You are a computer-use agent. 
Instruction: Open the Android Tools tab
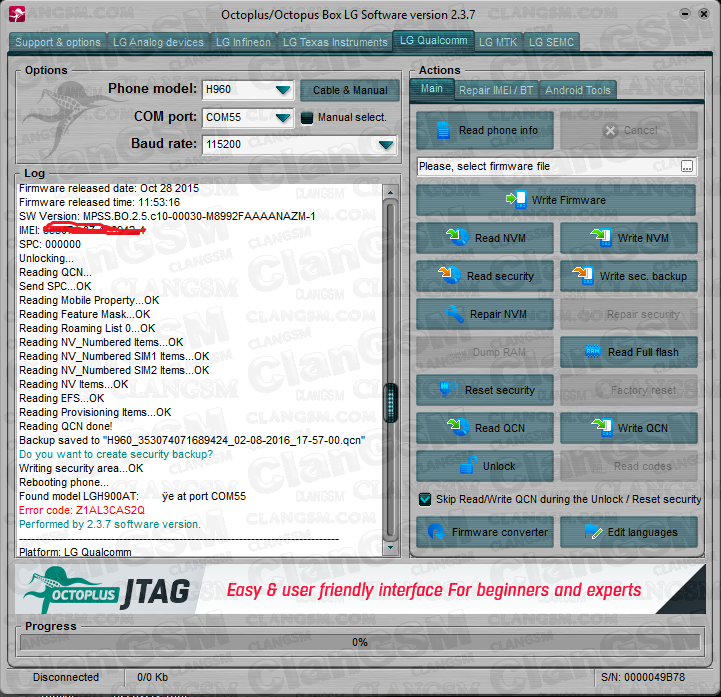click(x=578, y=90)
